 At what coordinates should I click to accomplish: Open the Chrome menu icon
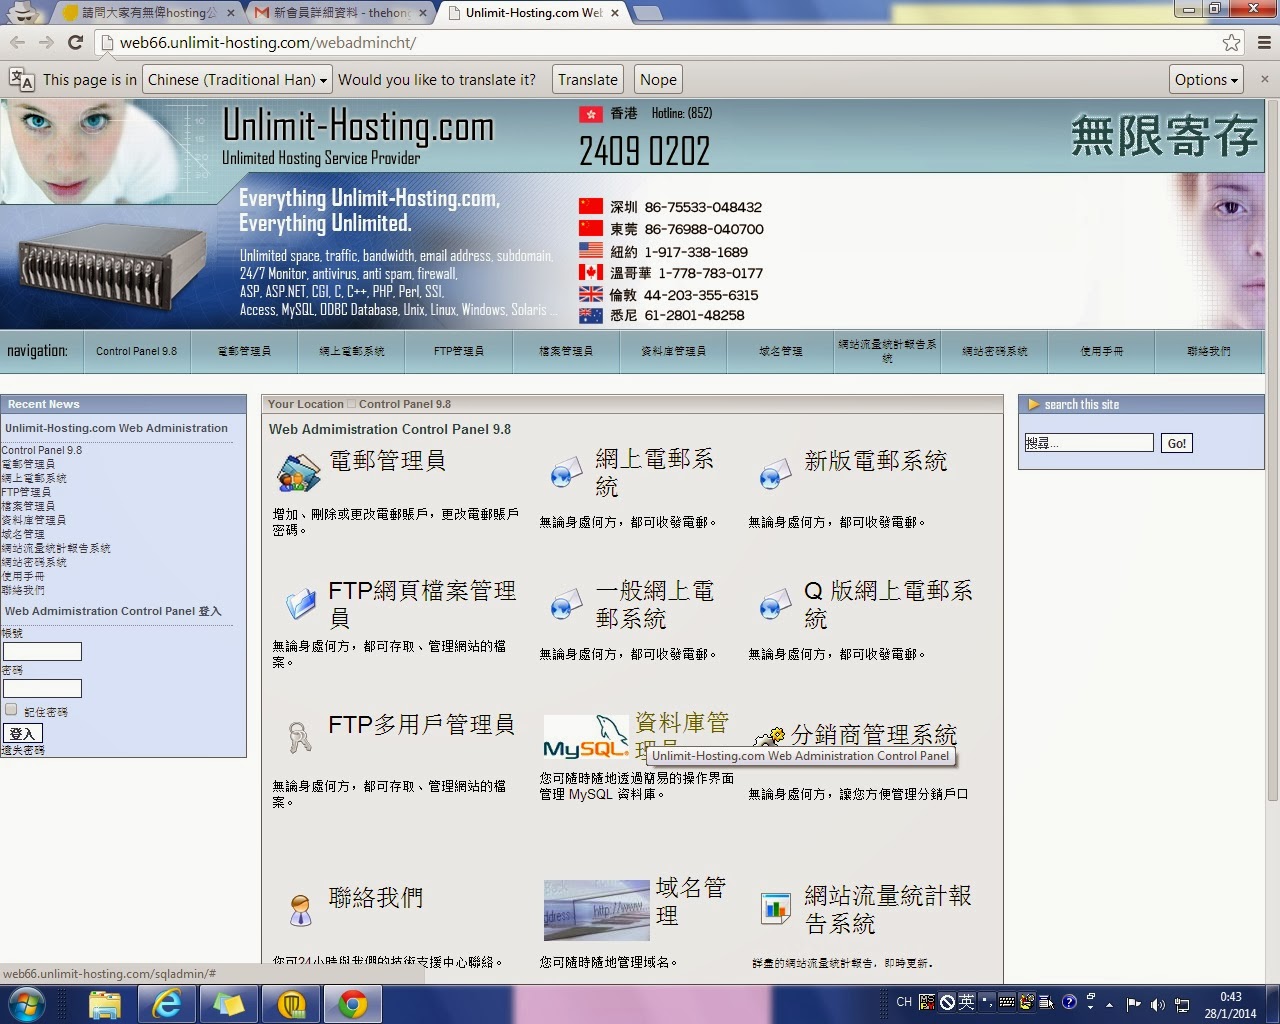1264,42
